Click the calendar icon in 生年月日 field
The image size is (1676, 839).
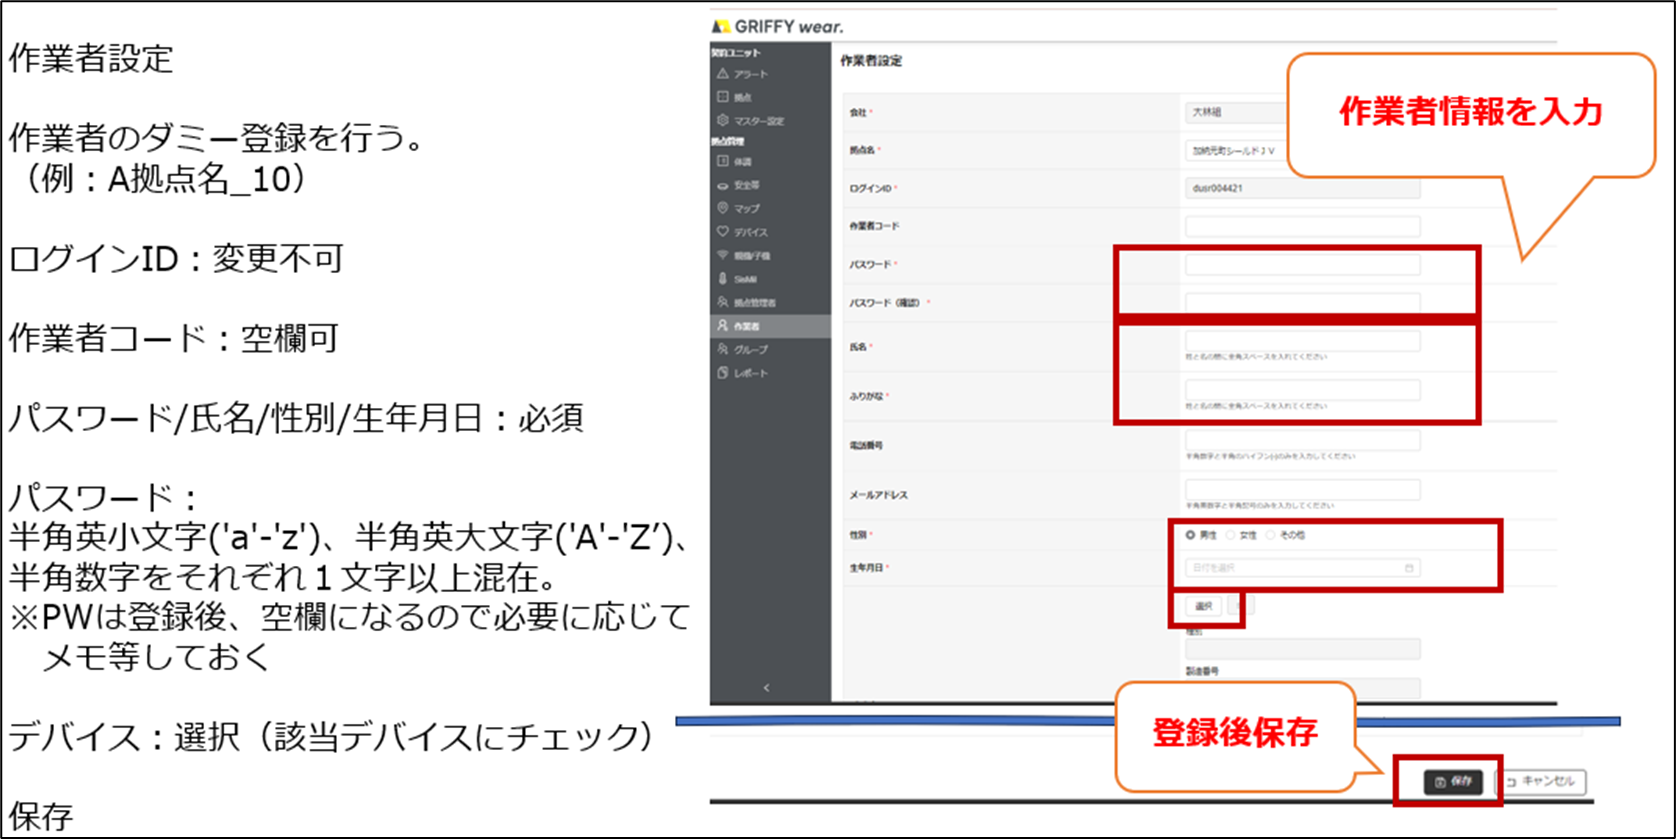click(x=1409, y=568)
